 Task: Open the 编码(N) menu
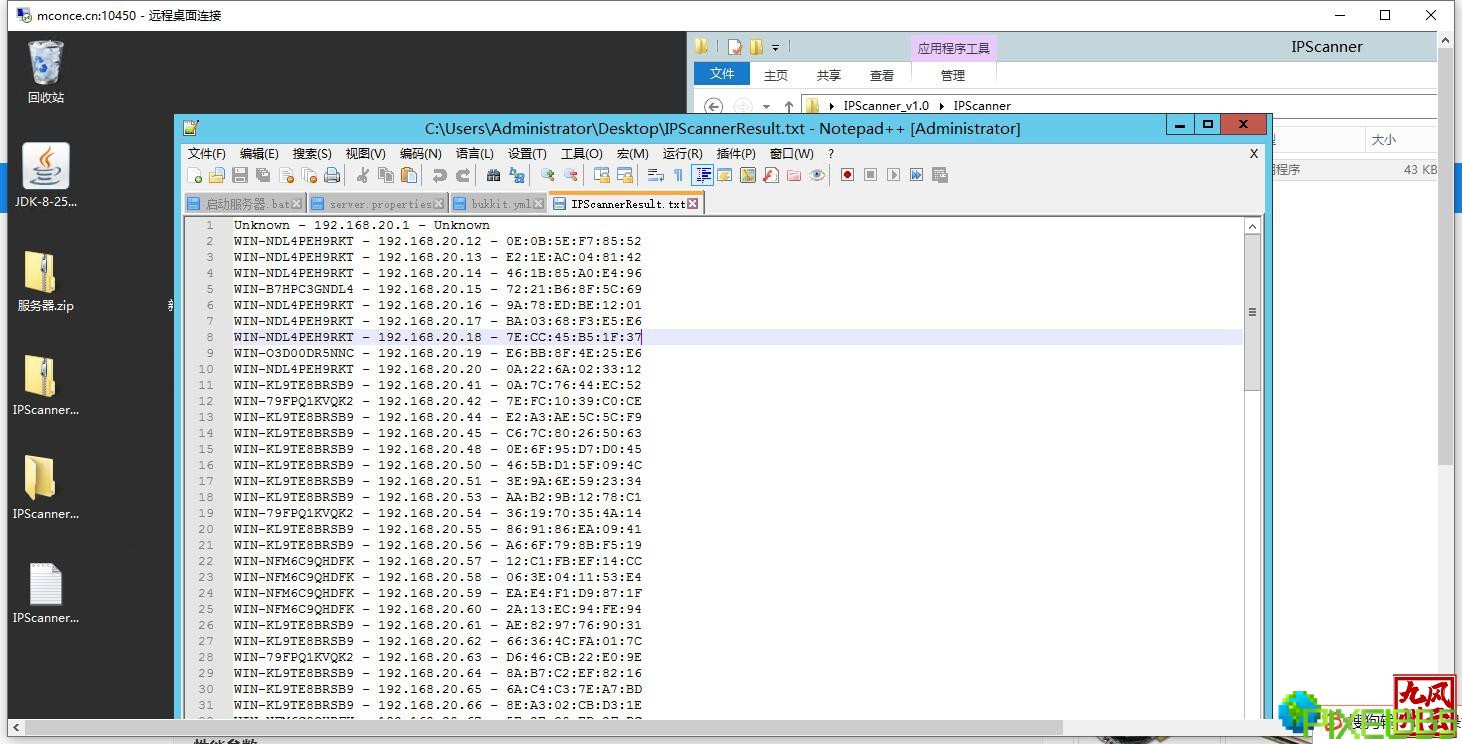pyautogui.click(x=420, y=153)
